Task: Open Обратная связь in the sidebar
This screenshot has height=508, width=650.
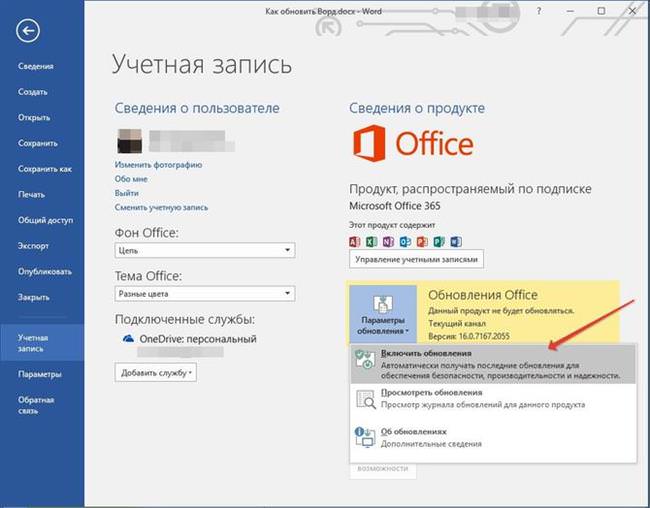Action: (36, 405)
